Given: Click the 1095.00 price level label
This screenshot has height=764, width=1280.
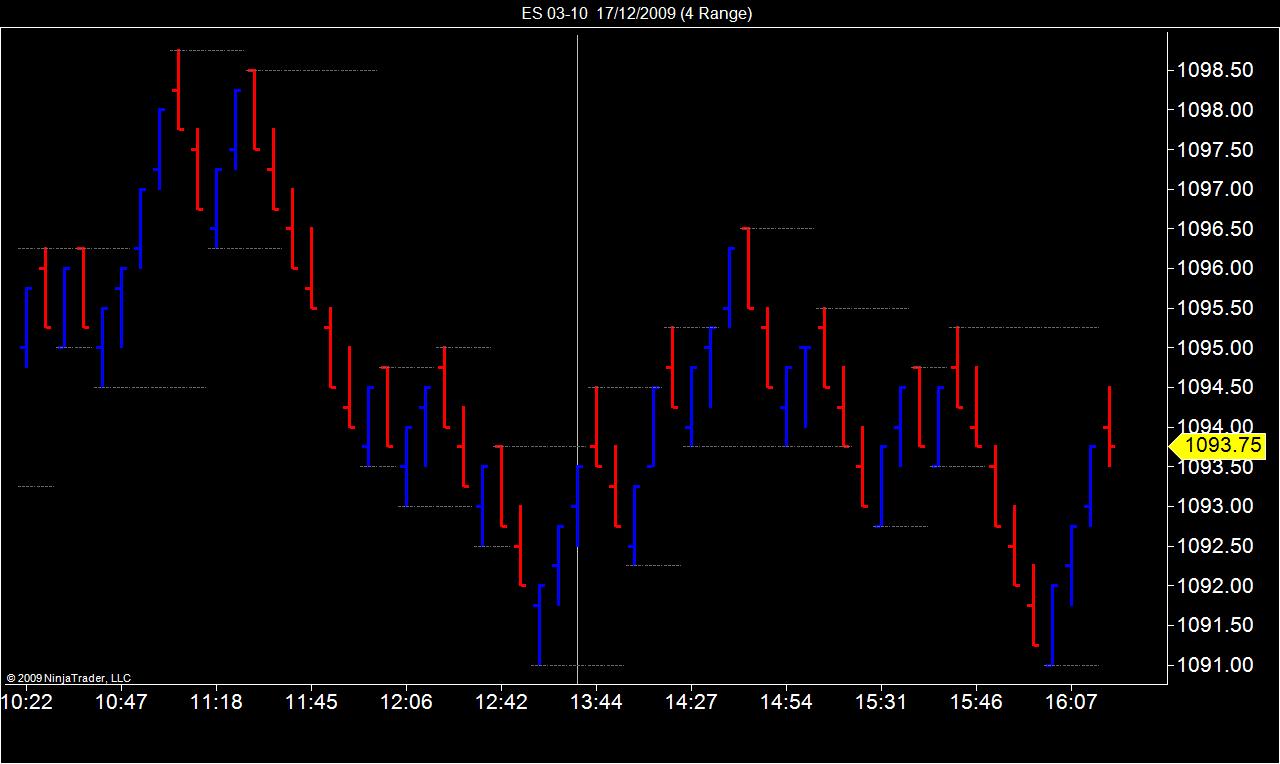Looking at the screenshot, I should (1214, 348).
